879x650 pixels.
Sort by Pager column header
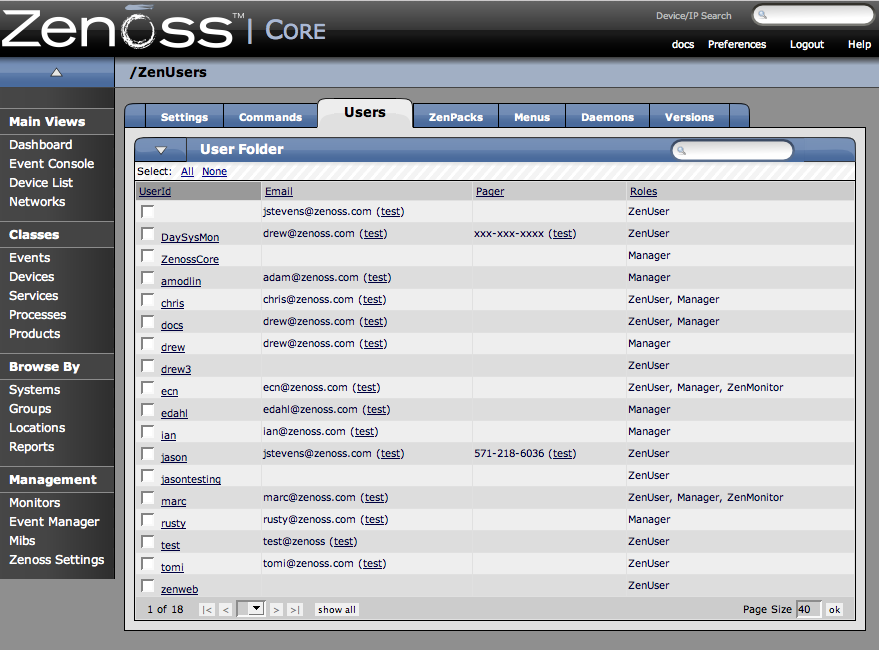coord(490,191)
